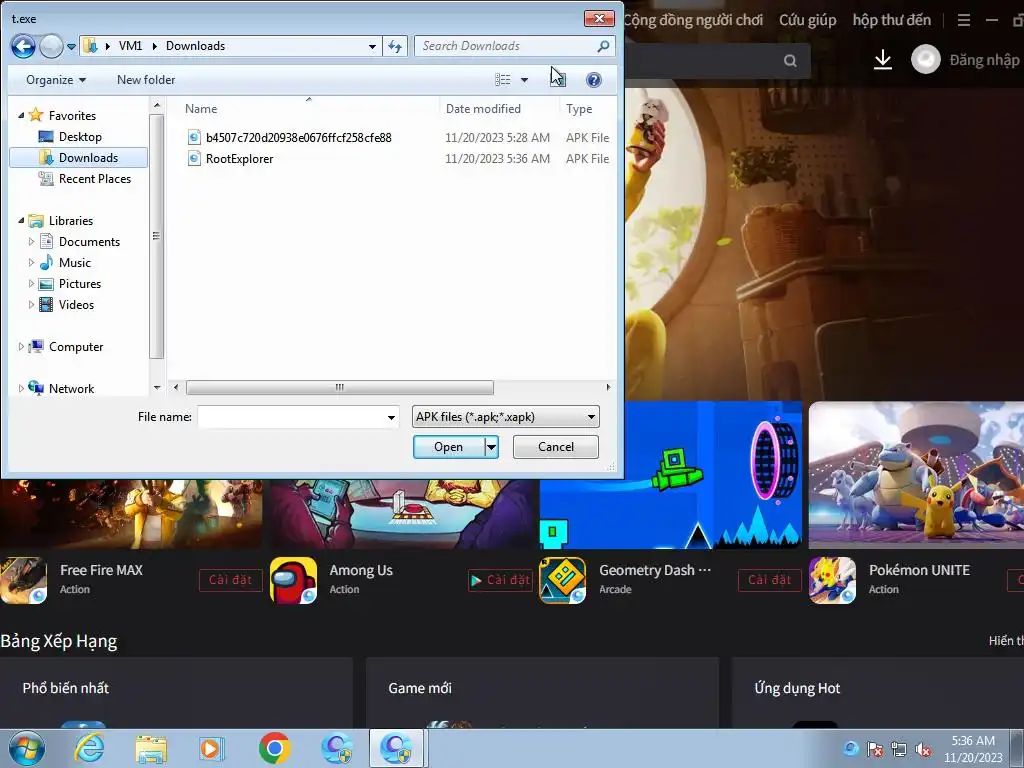Switch to Ứng dụng Hot ranking tab
This screenshot has width=1024, height=768.
pos(797,688)
